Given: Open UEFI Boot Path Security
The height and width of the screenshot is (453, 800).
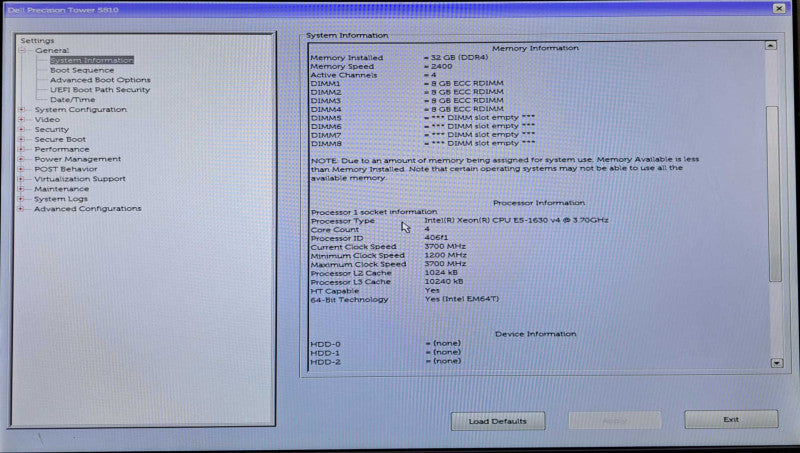Looking at the screenshot, I should (x=100, y=90).
